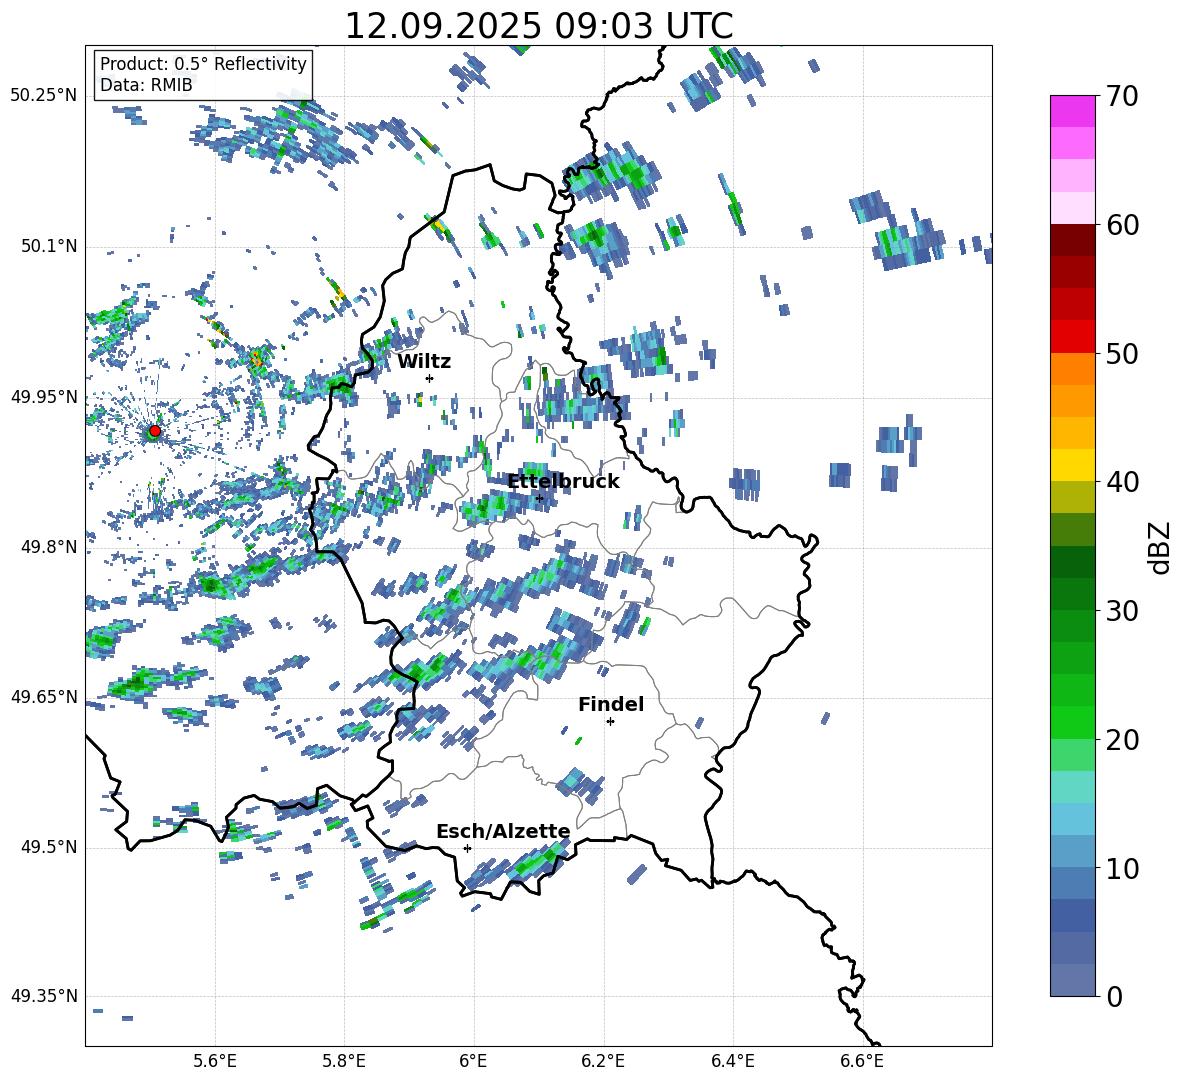Click the Ettelbruck city label

coord(563,482)
